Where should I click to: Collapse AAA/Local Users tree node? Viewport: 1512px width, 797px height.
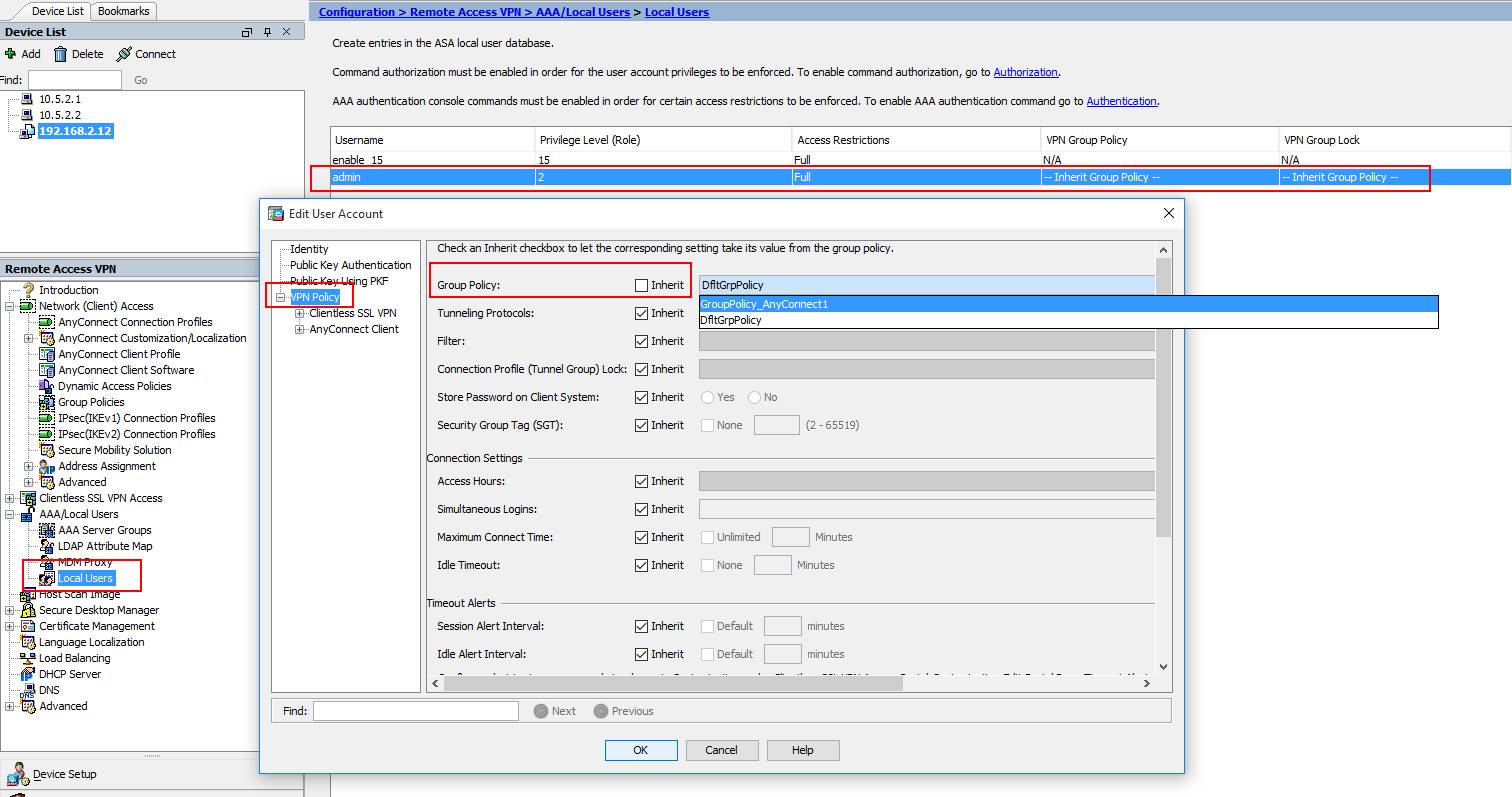[10, 514]
